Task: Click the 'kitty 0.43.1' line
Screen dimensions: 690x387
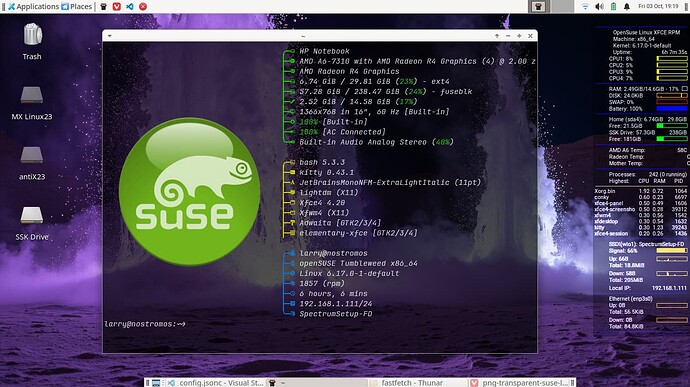Action: pyautogui.click(x=327, y=173)
